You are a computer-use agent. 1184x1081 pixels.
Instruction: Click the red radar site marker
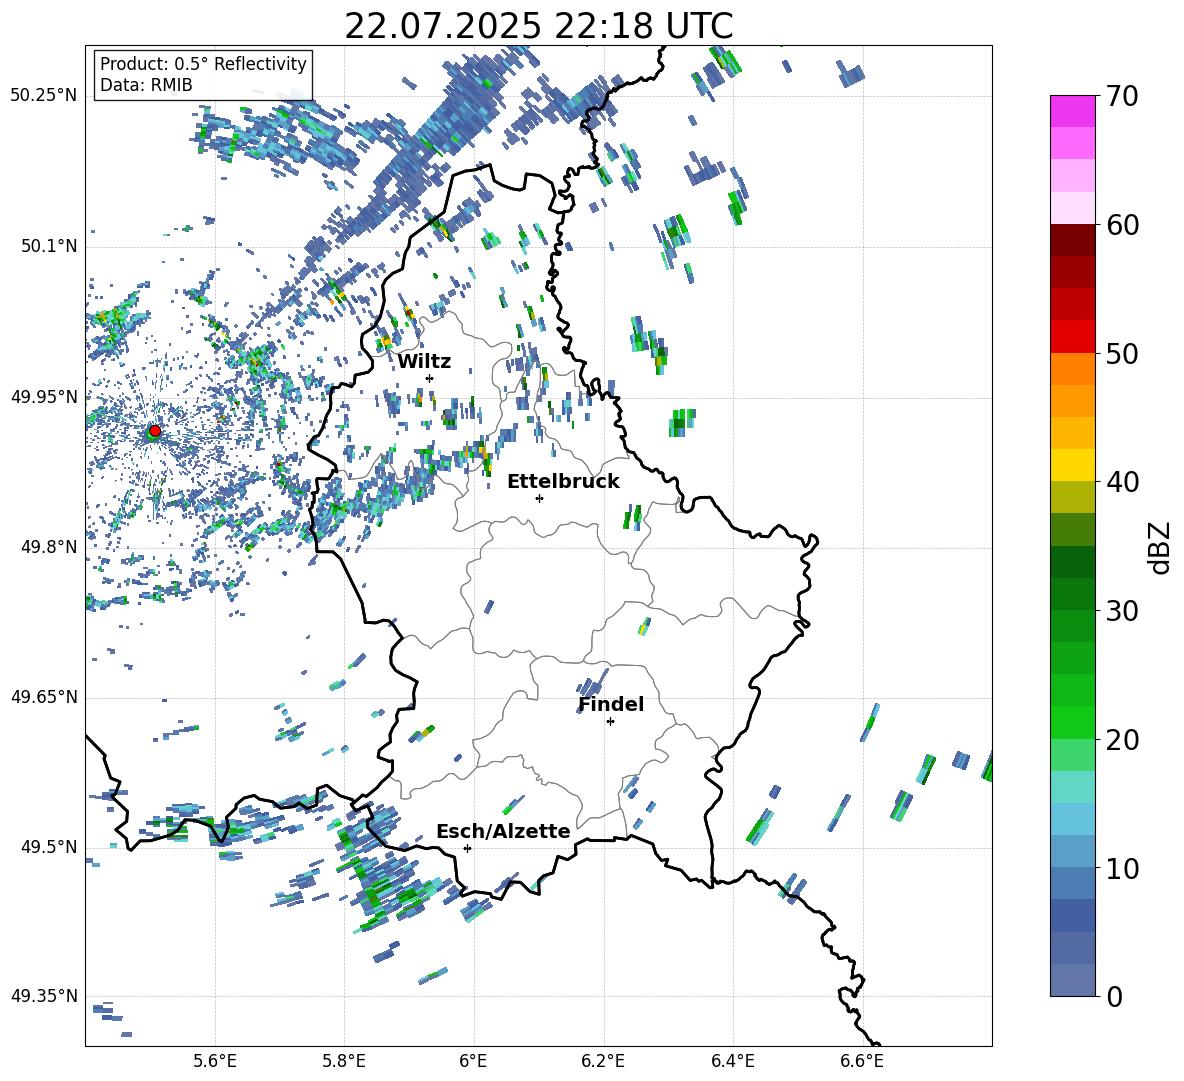click(x=155, y=430)
